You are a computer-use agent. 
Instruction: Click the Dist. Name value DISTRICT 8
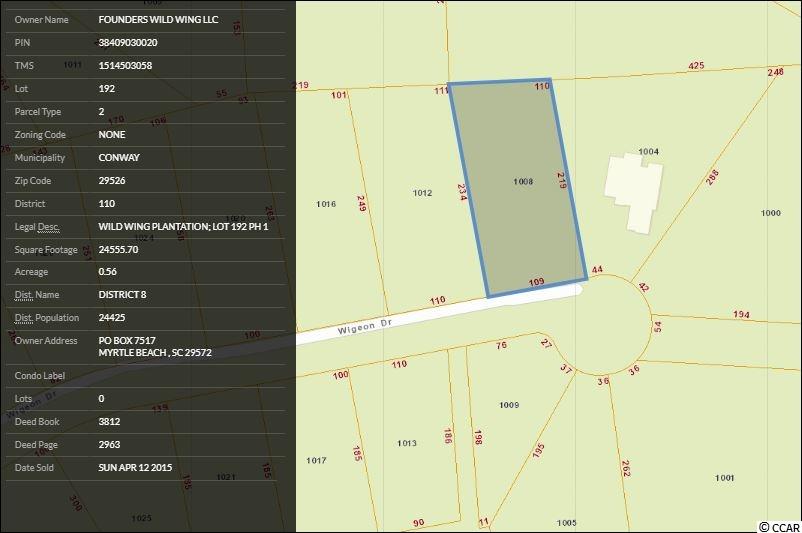122,295
